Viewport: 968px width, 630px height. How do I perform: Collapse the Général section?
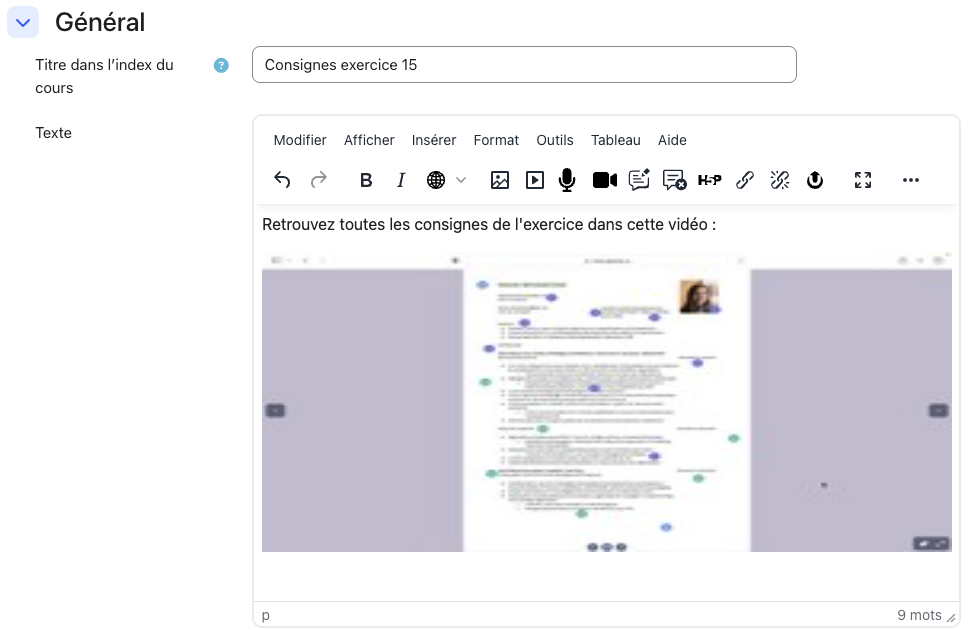pos(23,23)
